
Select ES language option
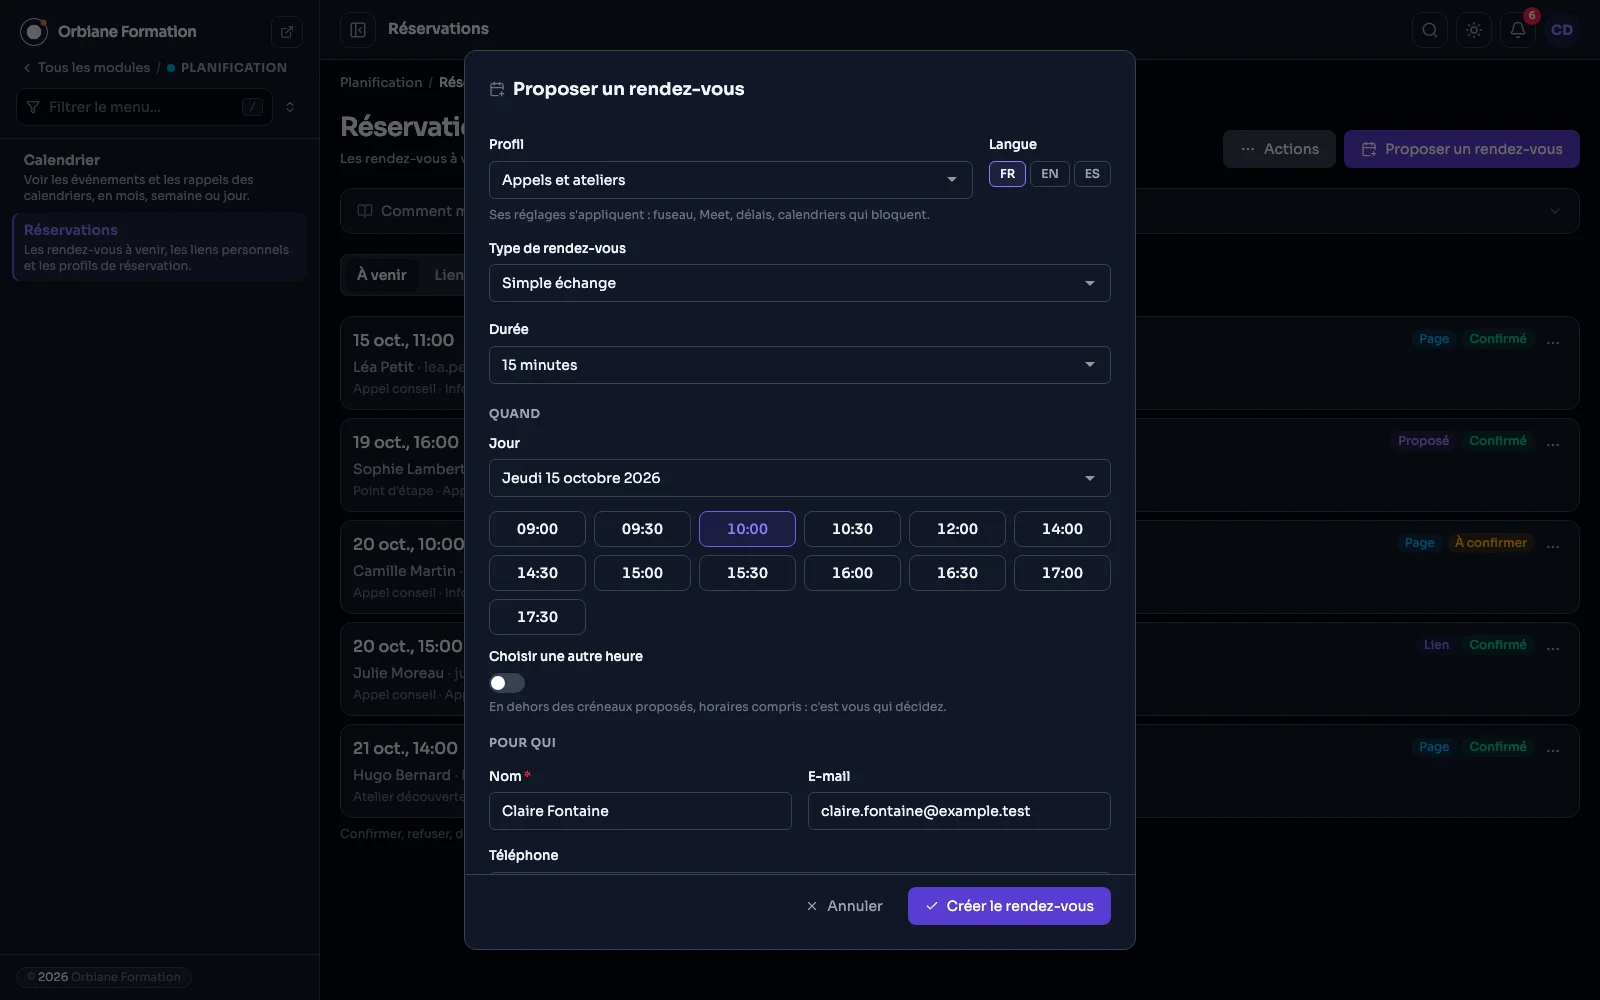coord(1092,174)
